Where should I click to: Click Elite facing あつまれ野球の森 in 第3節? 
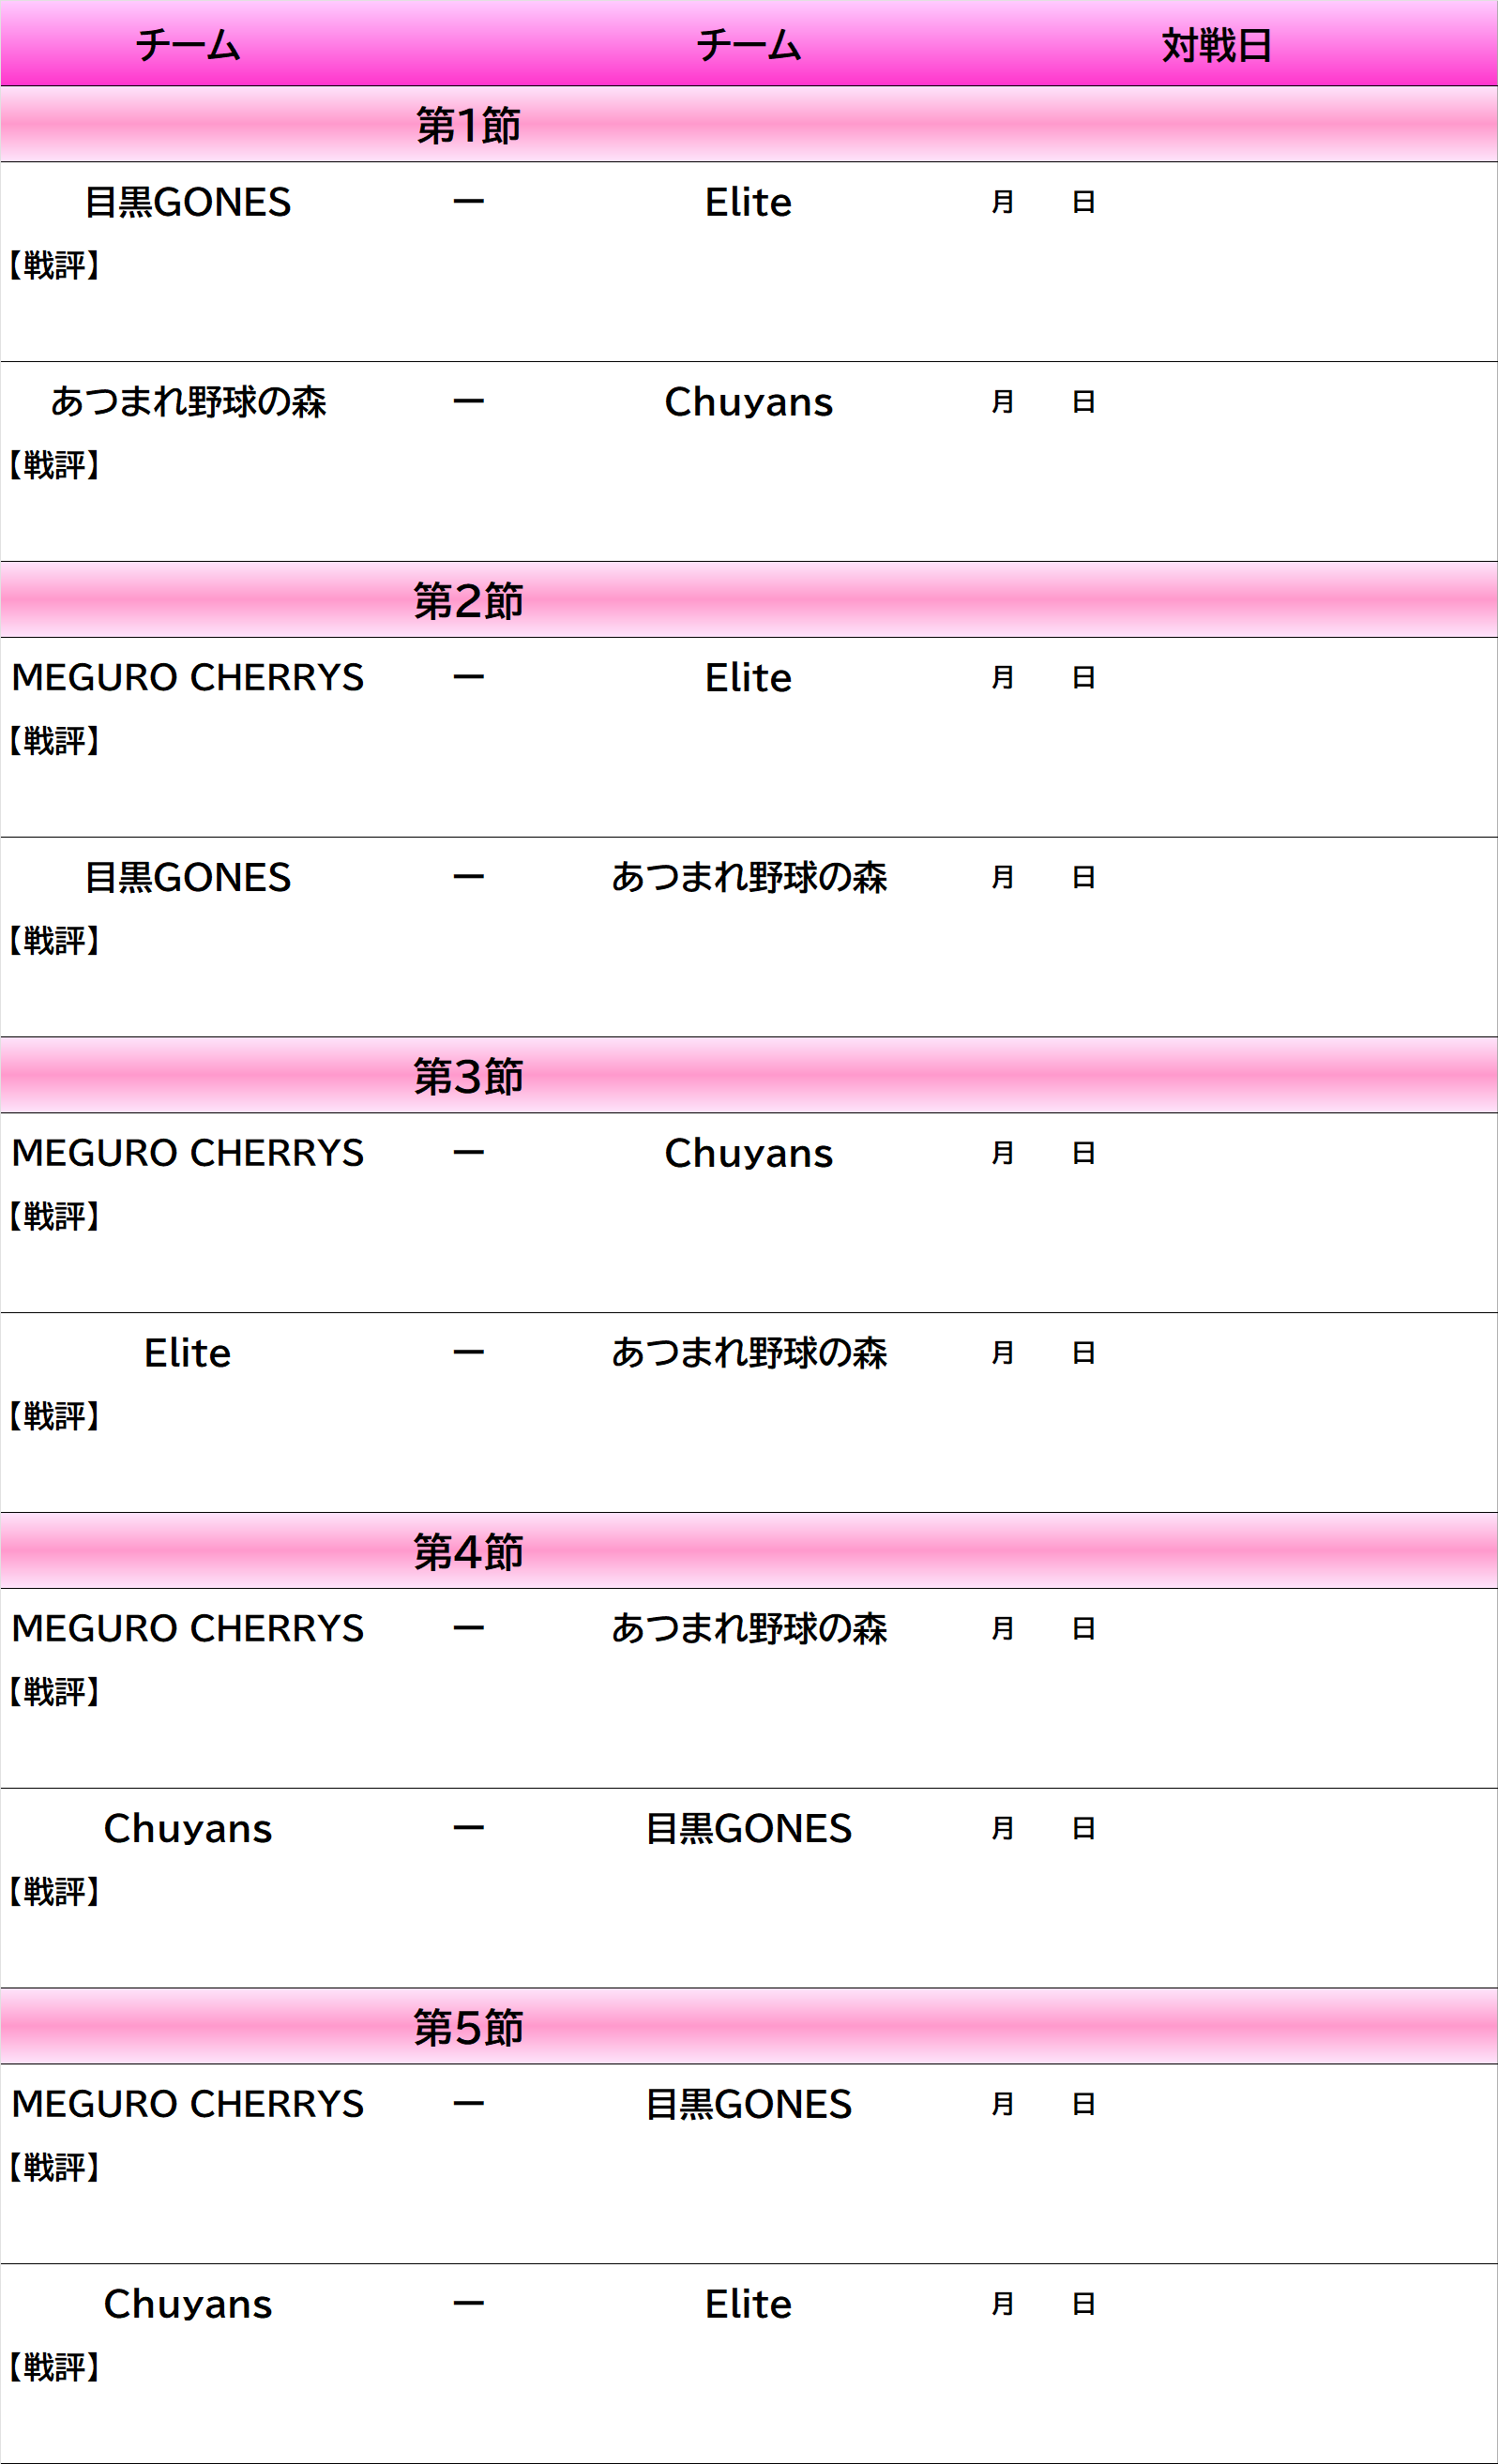pyautogui.click(x=188, y=1353)
